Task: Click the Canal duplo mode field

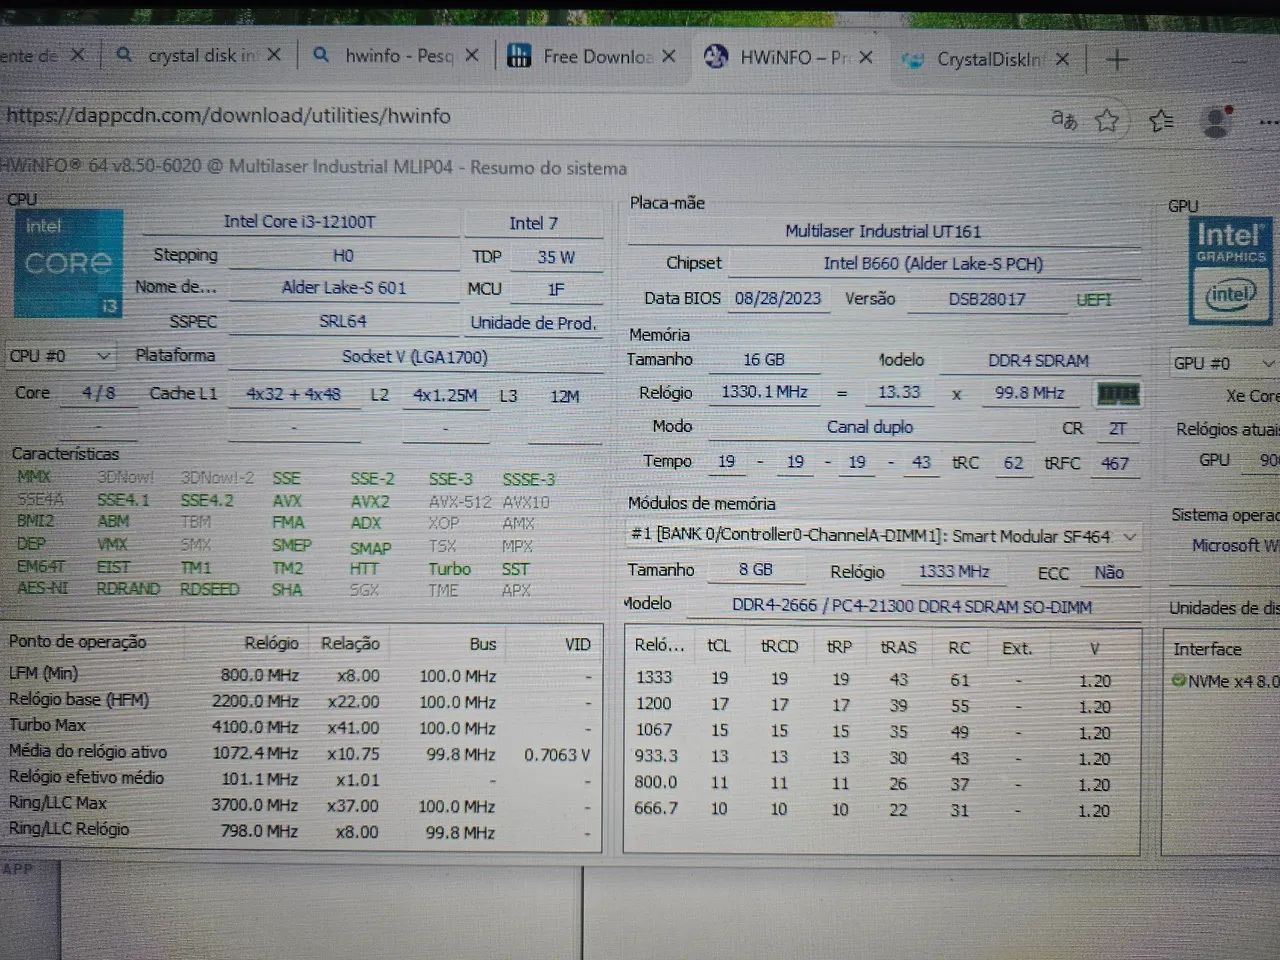Action: pos(870,427)
